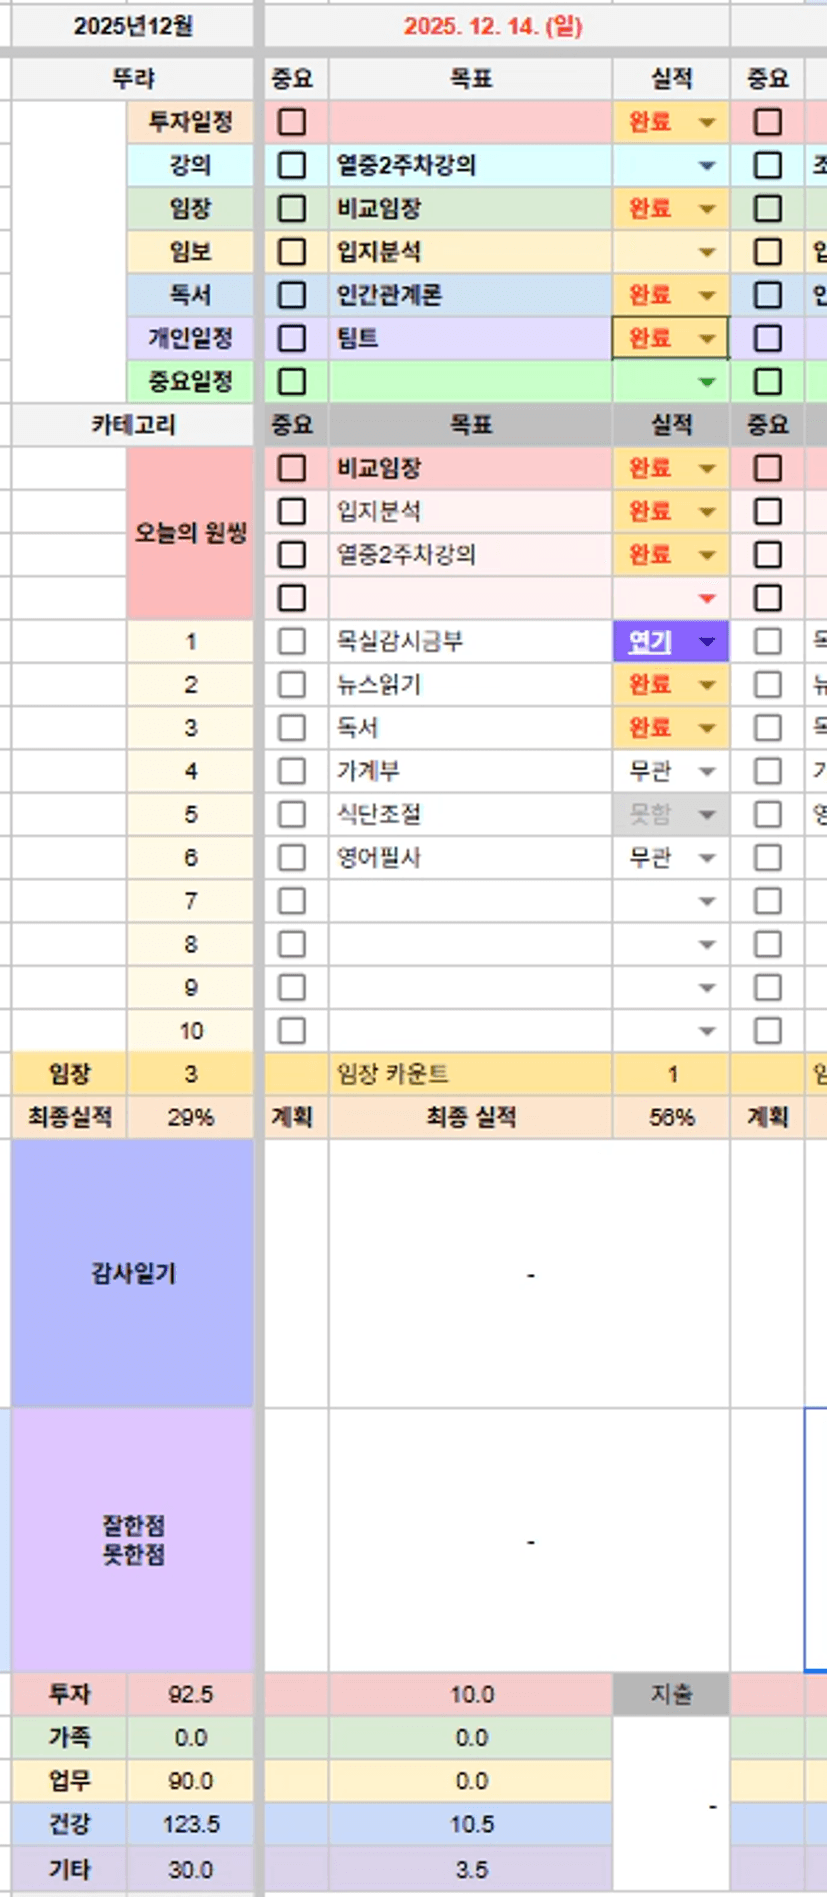Image resolution: width=827 pixels, height=1897 pixels.
Task: Select the 2025. 12. 14. (일) date header
Action: (493, 26)
